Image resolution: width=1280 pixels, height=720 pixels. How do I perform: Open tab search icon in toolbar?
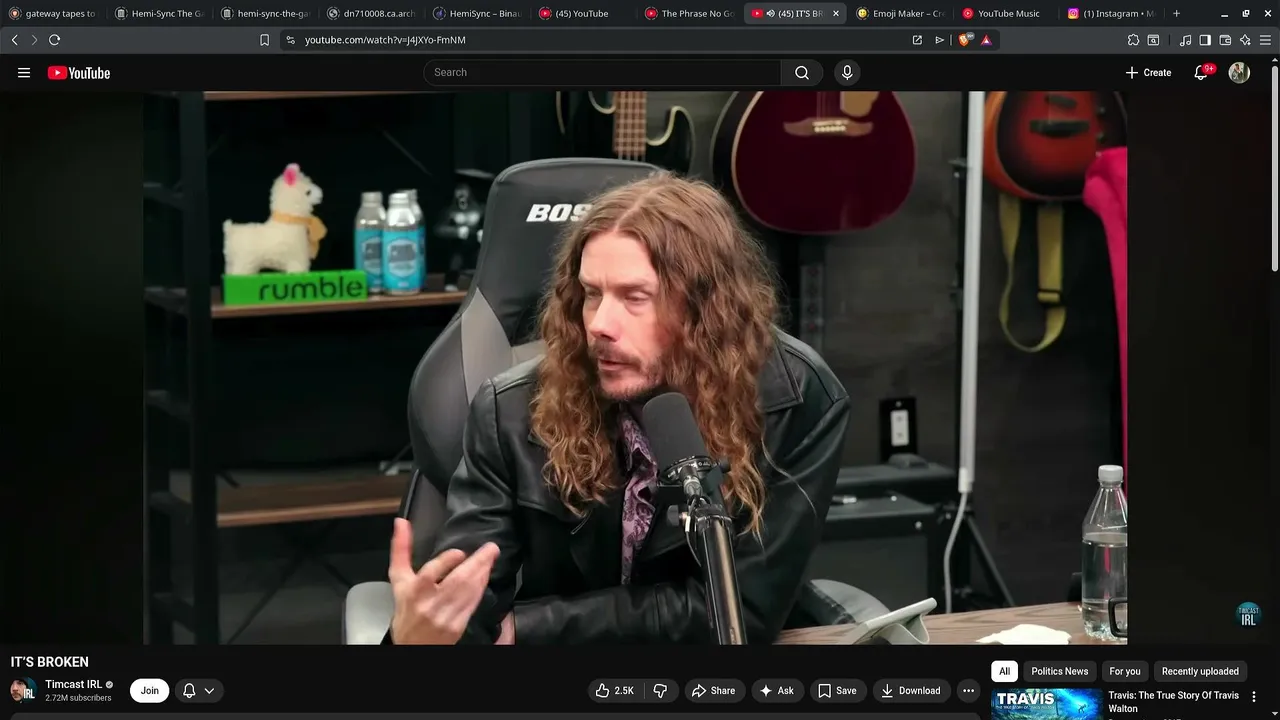tap(1153, 40)
